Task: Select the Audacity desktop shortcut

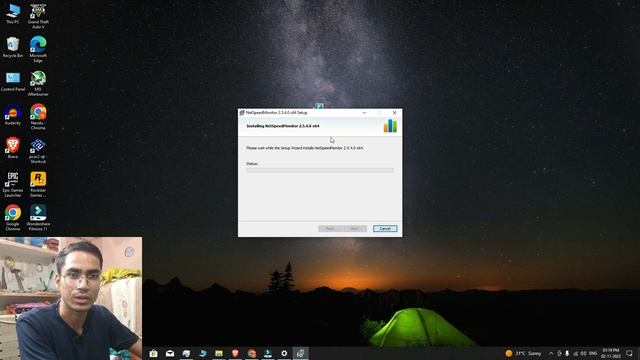Action: (x=13, y=115)
